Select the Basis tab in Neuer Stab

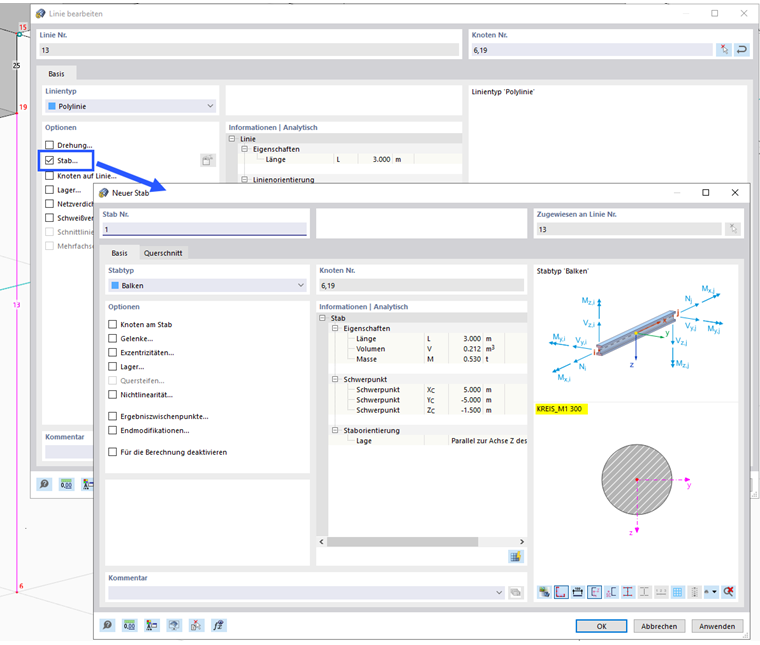click(119, 253)
